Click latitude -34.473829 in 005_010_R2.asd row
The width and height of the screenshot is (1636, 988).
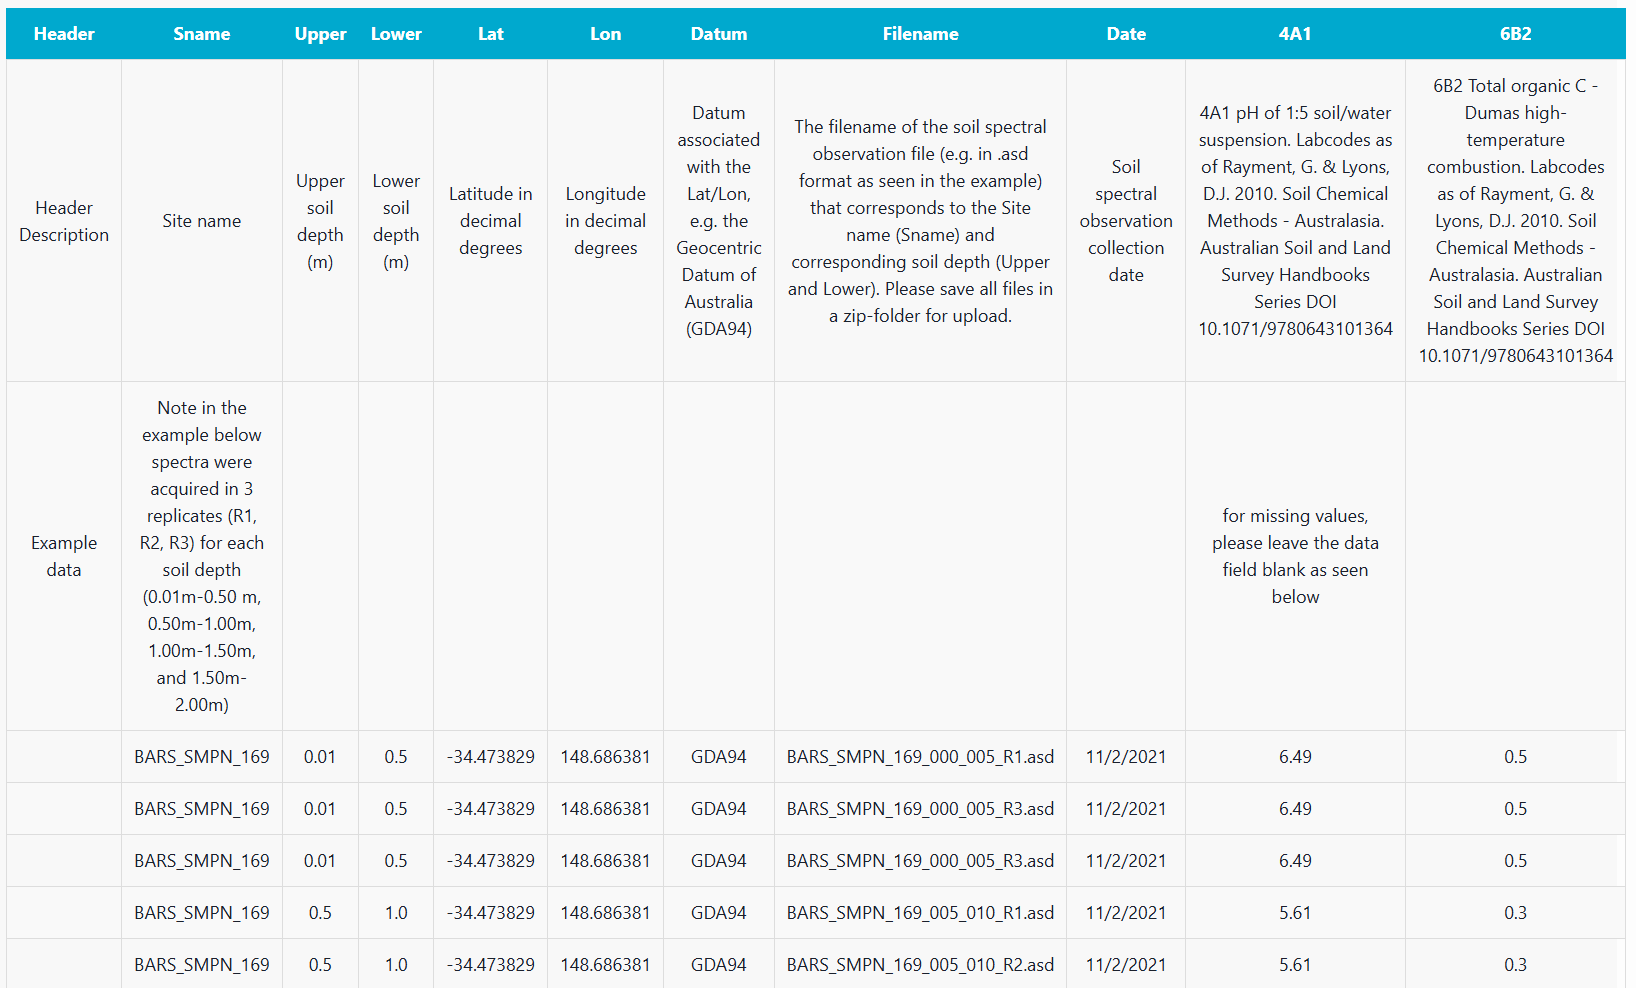490,965
